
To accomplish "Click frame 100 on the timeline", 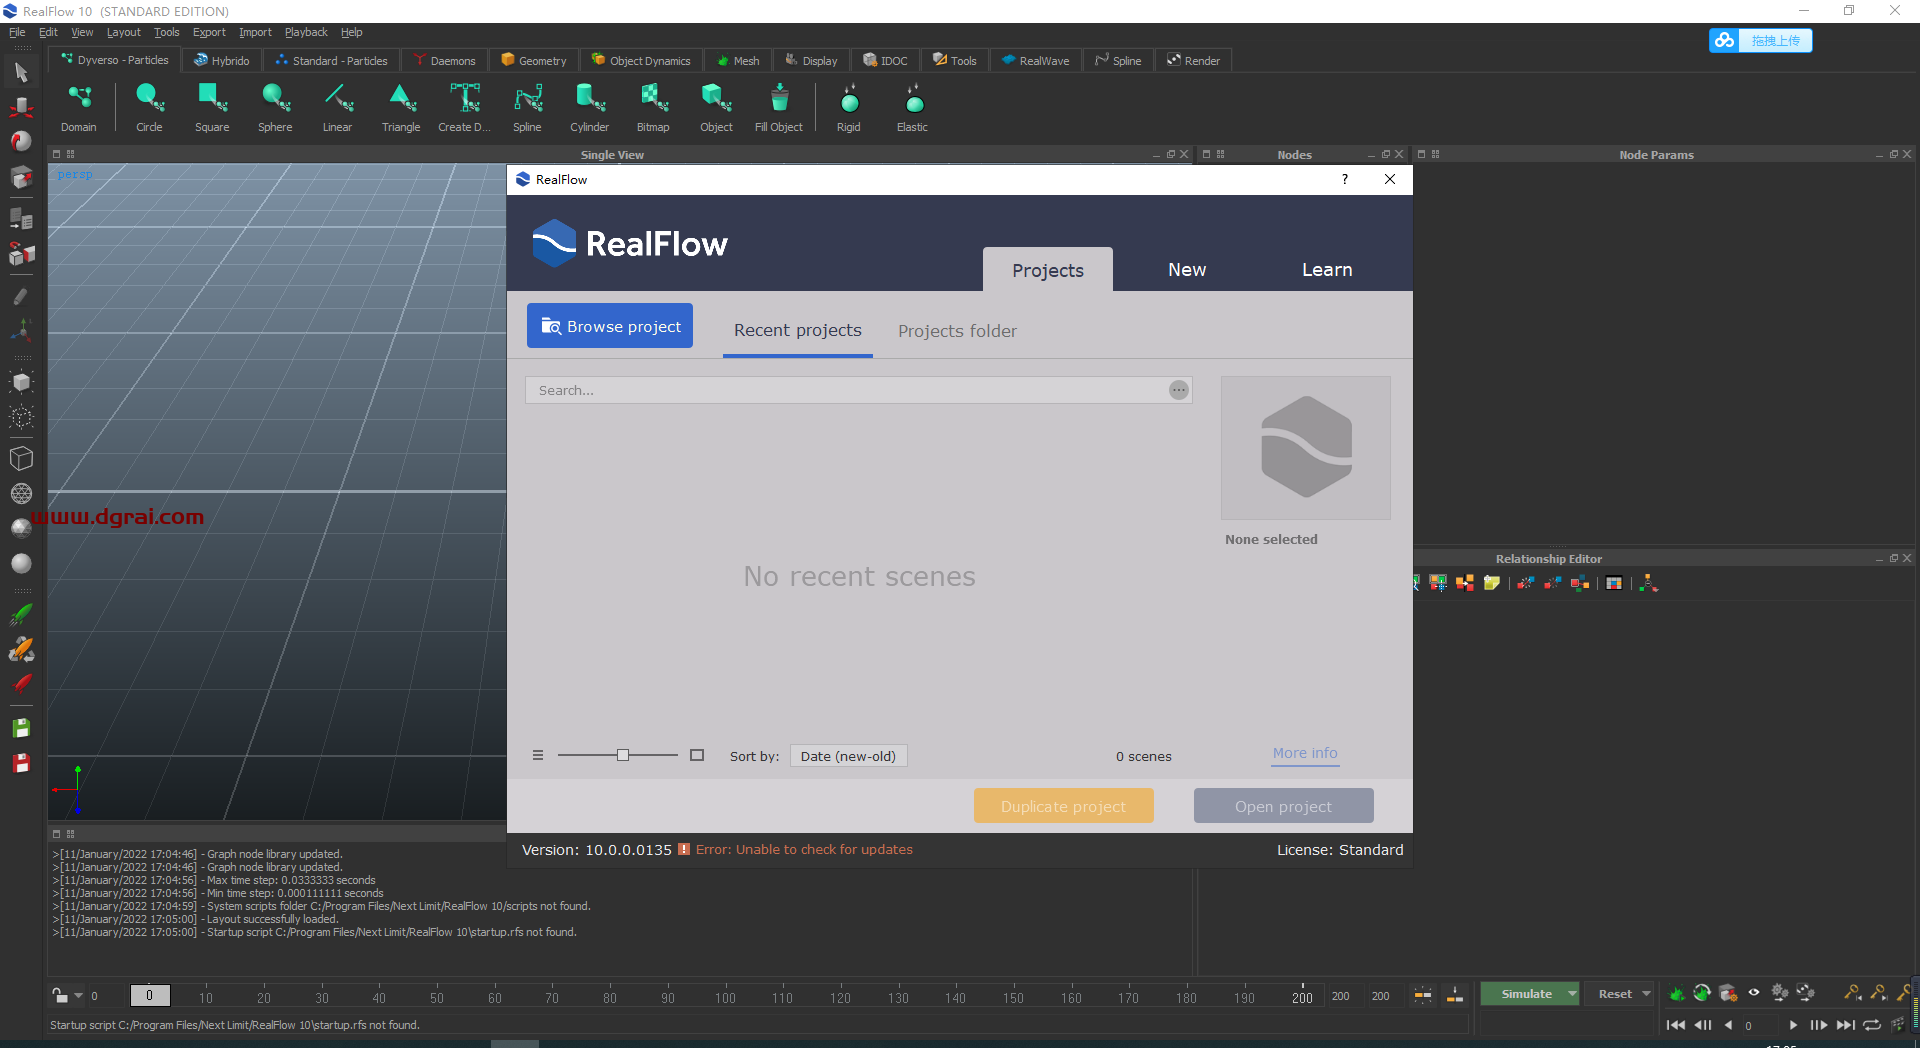I will pos(725,997).
